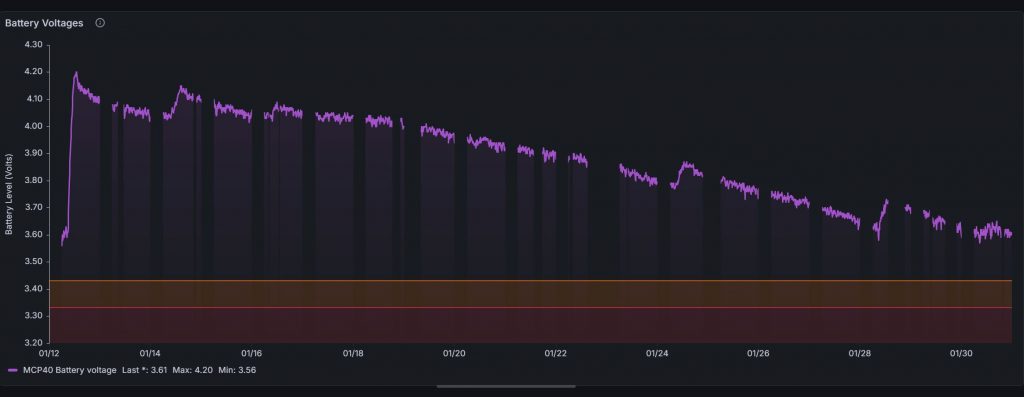Toggle the MCP40 Battery voltage legend series
This screenshot has height=397, width=1024.
70,370
